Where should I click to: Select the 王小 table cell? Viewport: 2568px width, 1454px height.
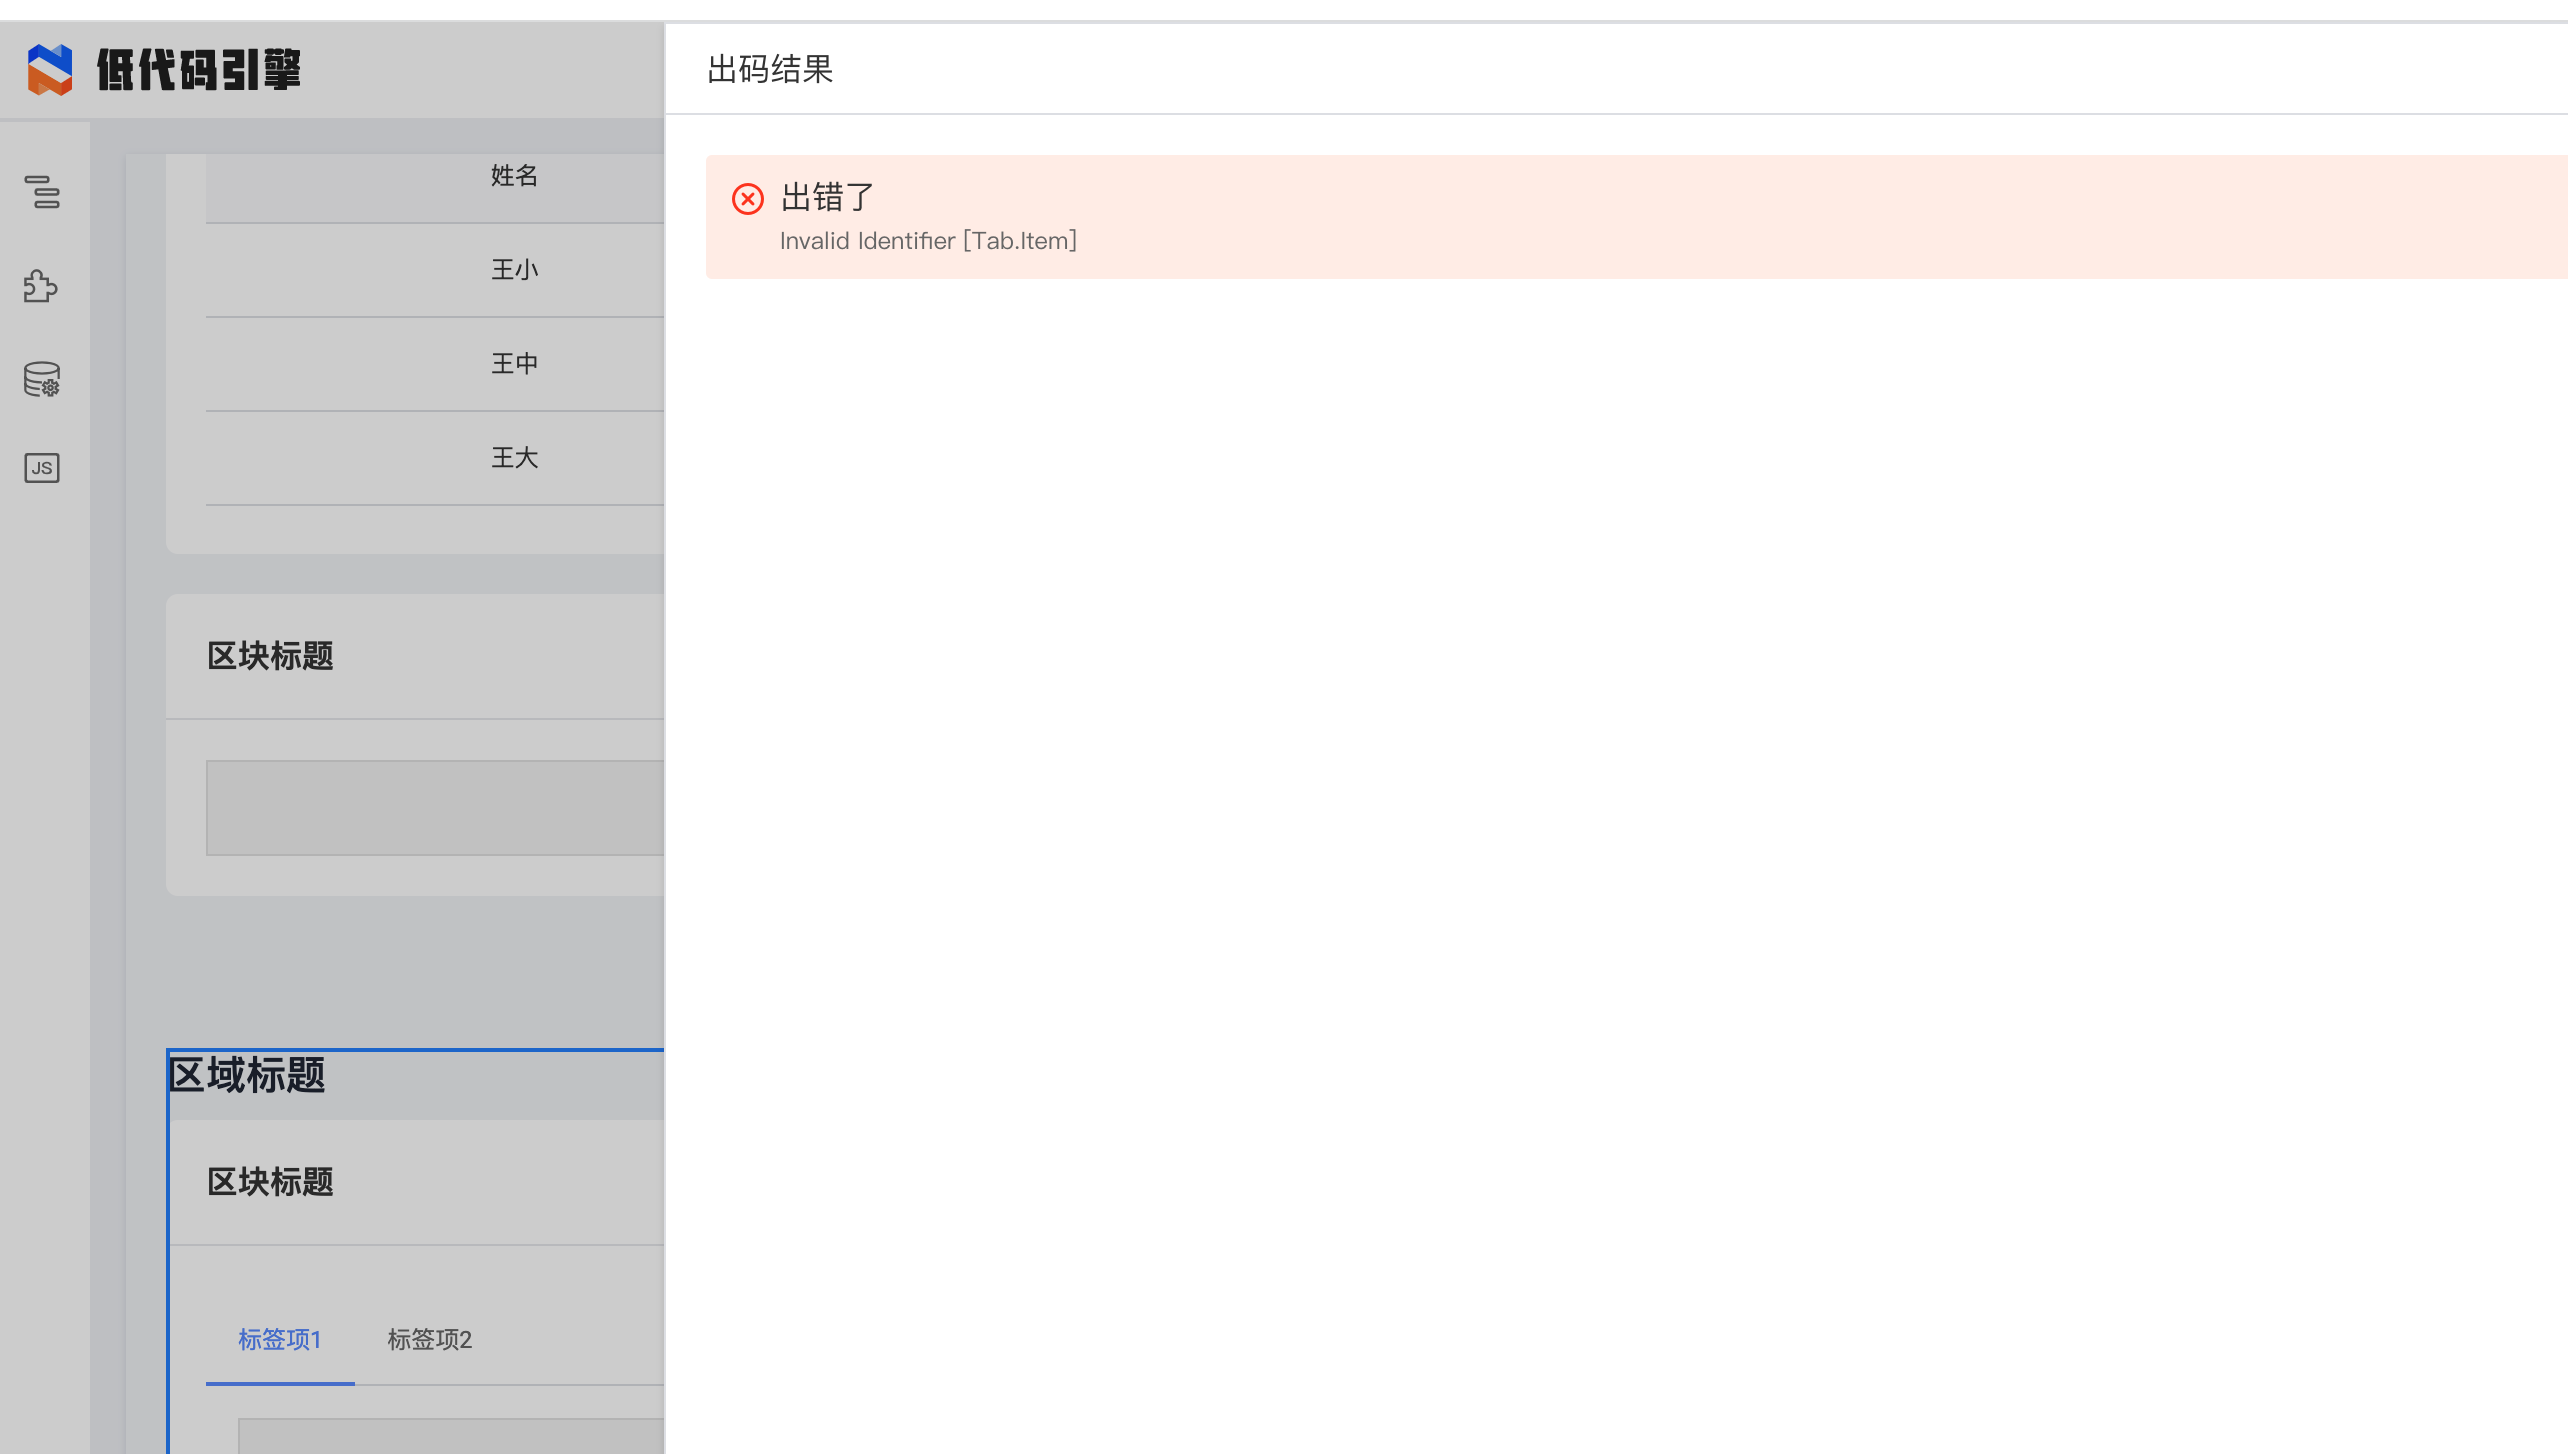point(514,270)
